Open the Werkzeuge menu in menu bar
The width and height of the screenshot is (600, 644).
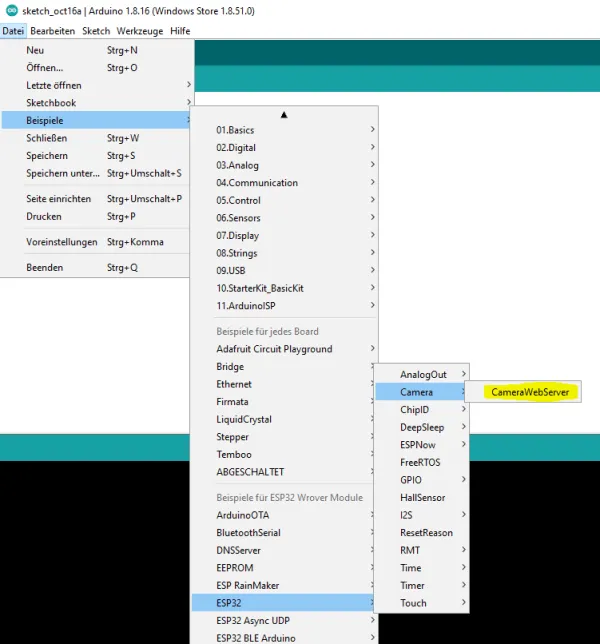(x=139, y=31)
